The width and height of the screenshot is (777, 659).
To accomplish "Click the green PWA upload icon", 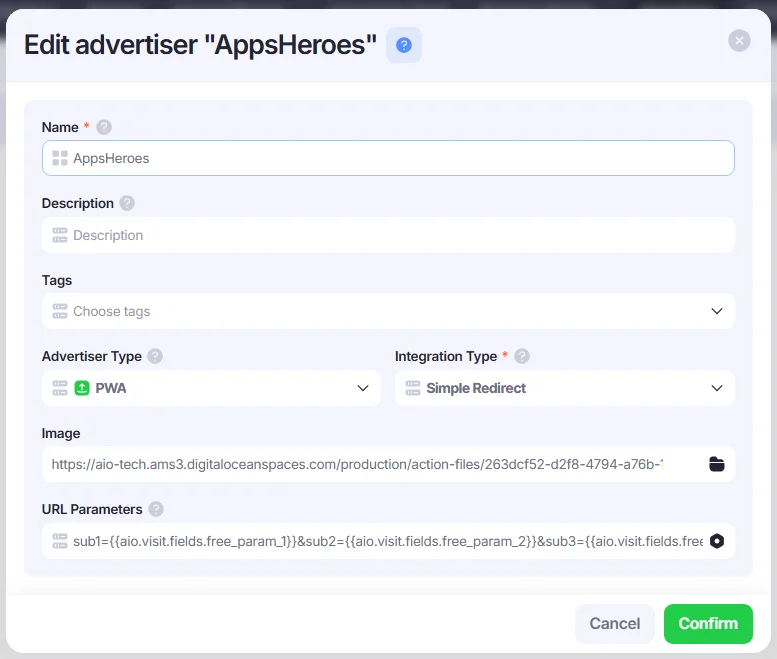I will pyautogui.click(x=82, y=388).
